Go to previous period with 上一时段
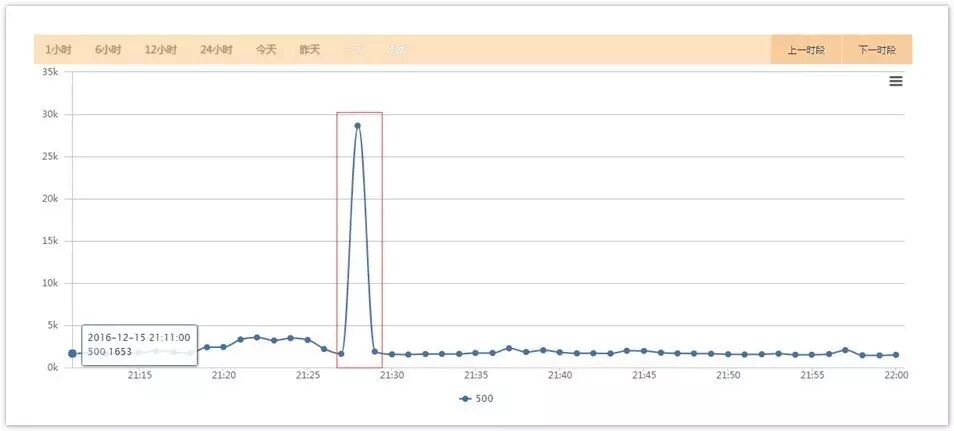Screen dimensions: 954x431 click(x=806, y=50)
